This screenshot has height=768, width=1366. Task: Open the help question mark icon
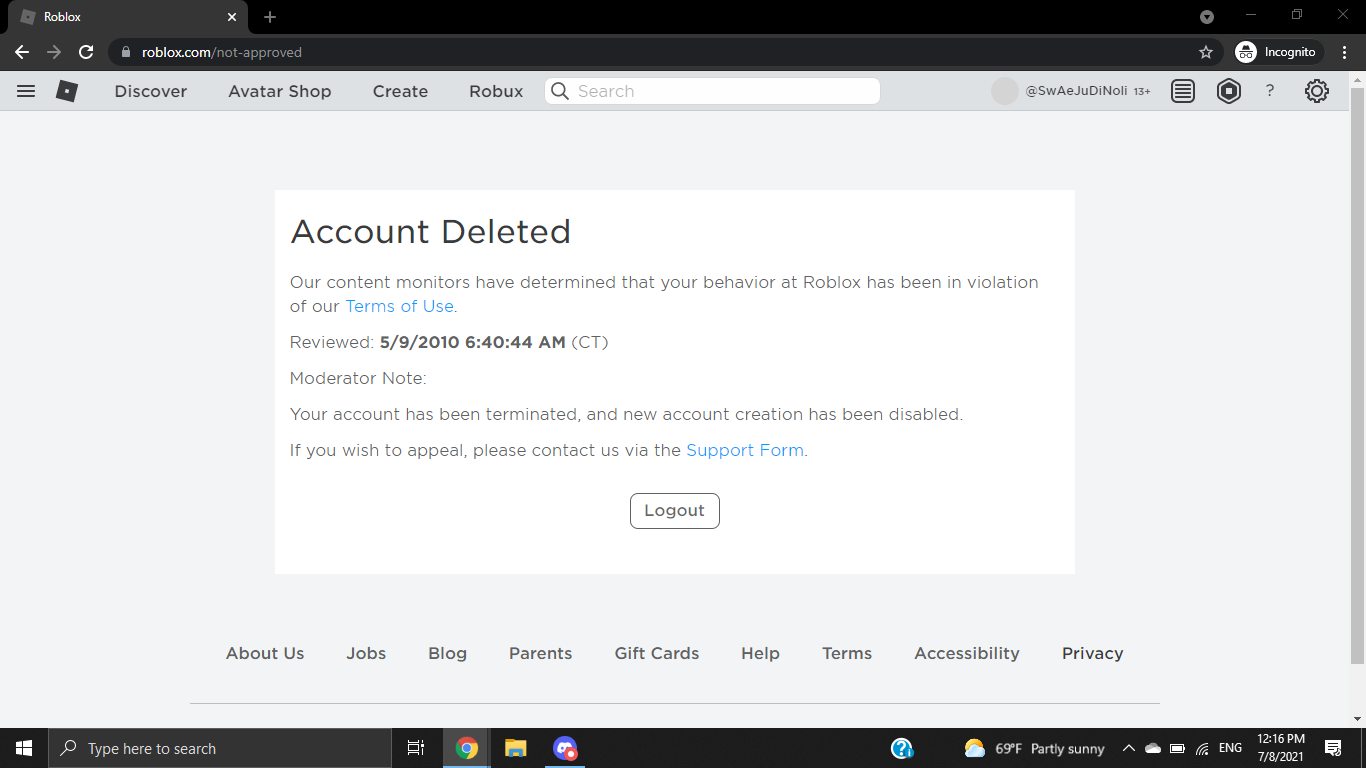(x=1270, y=91)
